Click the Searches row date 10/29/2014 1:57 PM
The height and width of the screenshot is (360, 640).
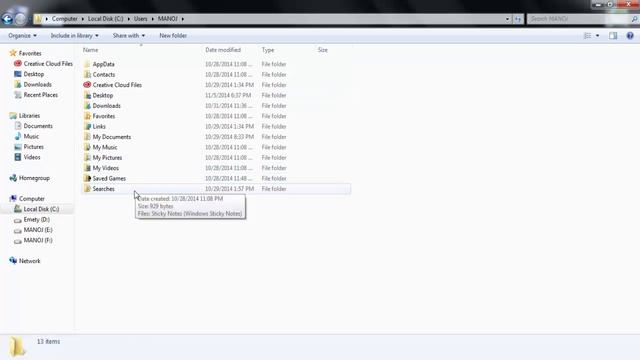(229, 189)
